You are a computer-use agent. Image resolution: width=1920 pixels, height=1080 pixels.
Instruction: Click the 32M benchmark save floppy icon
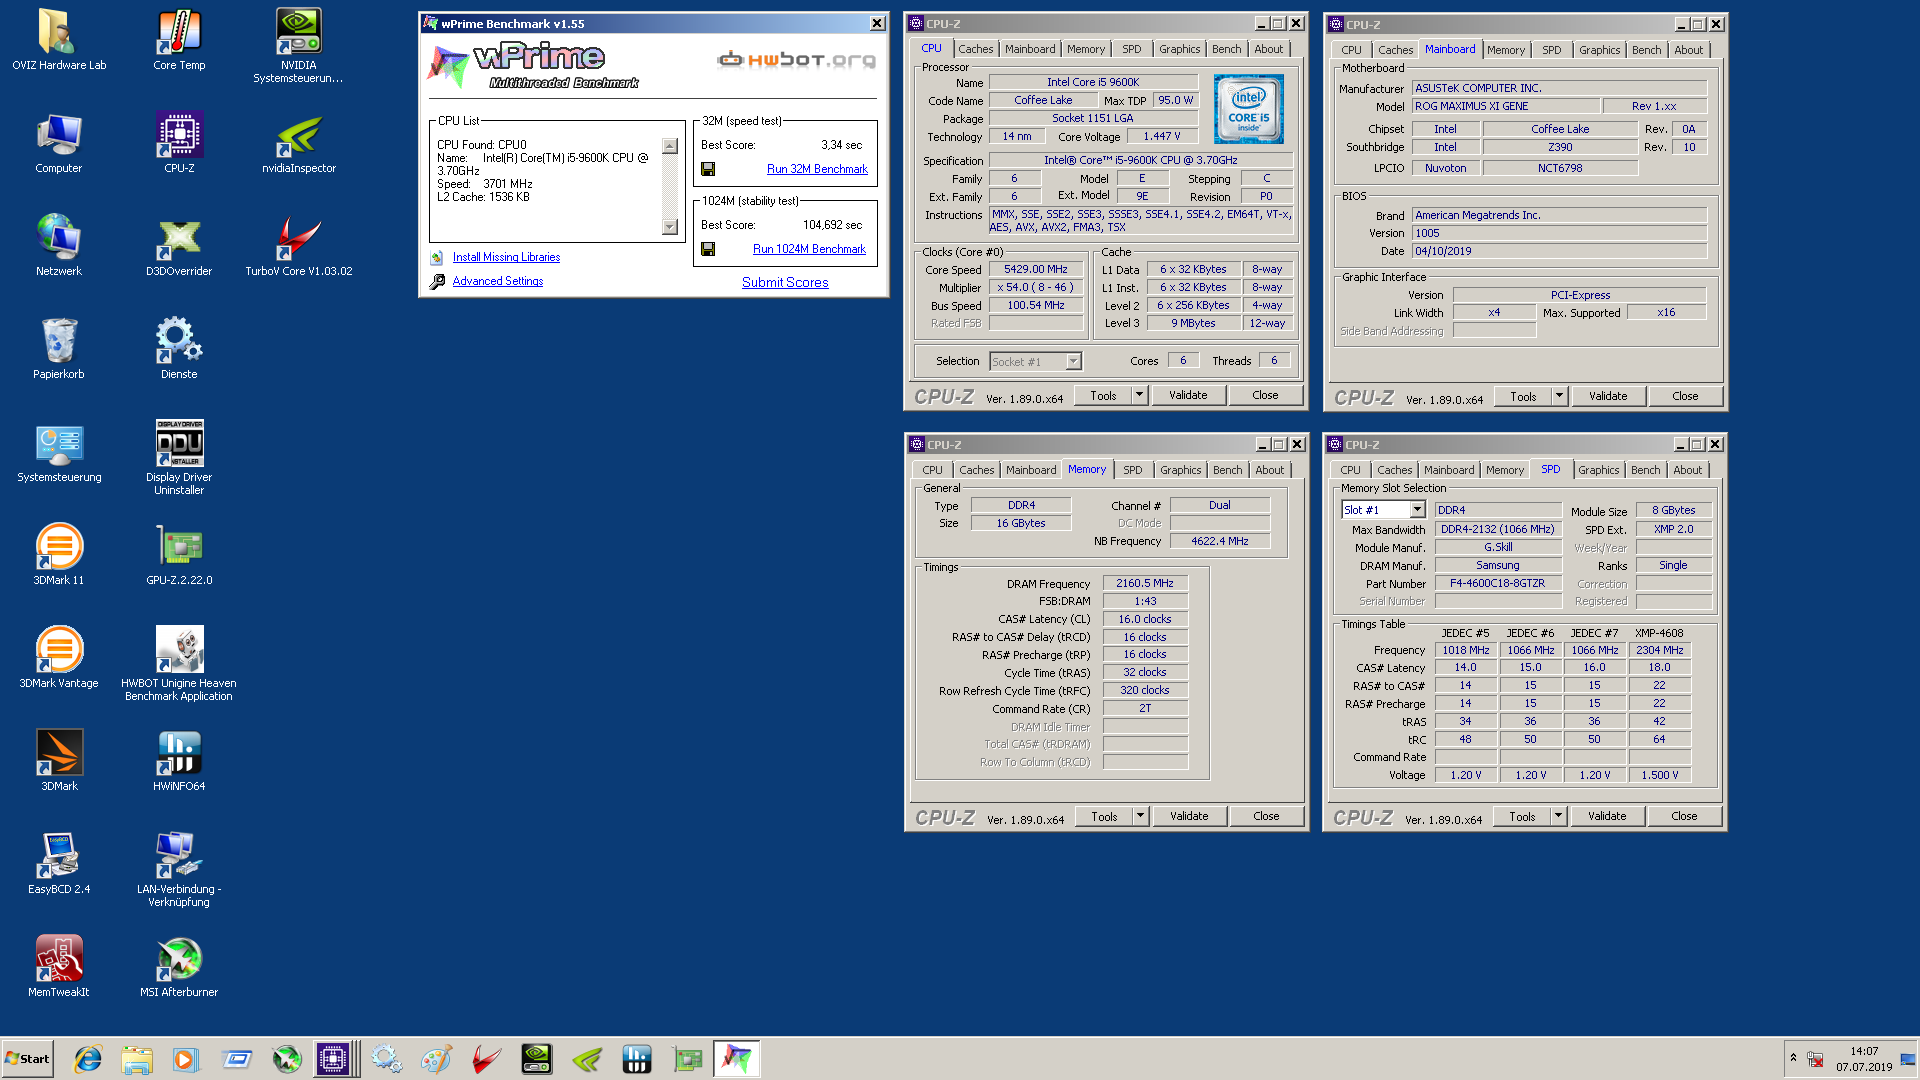708,169
